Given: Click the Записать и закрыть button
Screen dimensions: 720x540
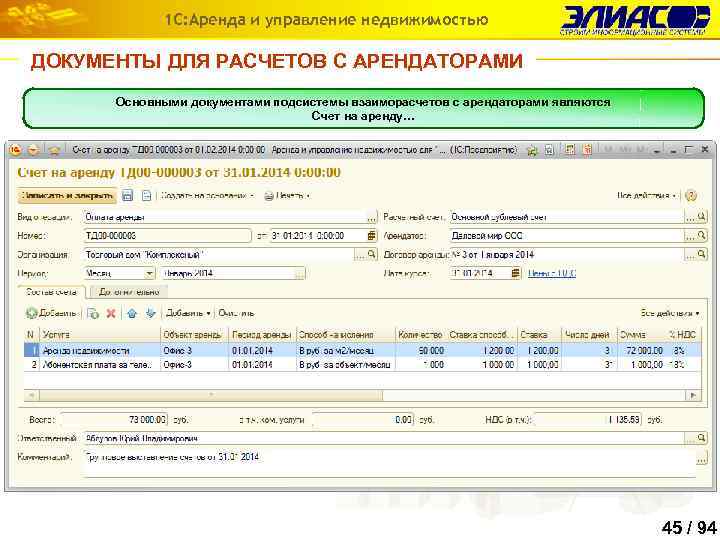Looking at the screenshot, I should point(67,196).
